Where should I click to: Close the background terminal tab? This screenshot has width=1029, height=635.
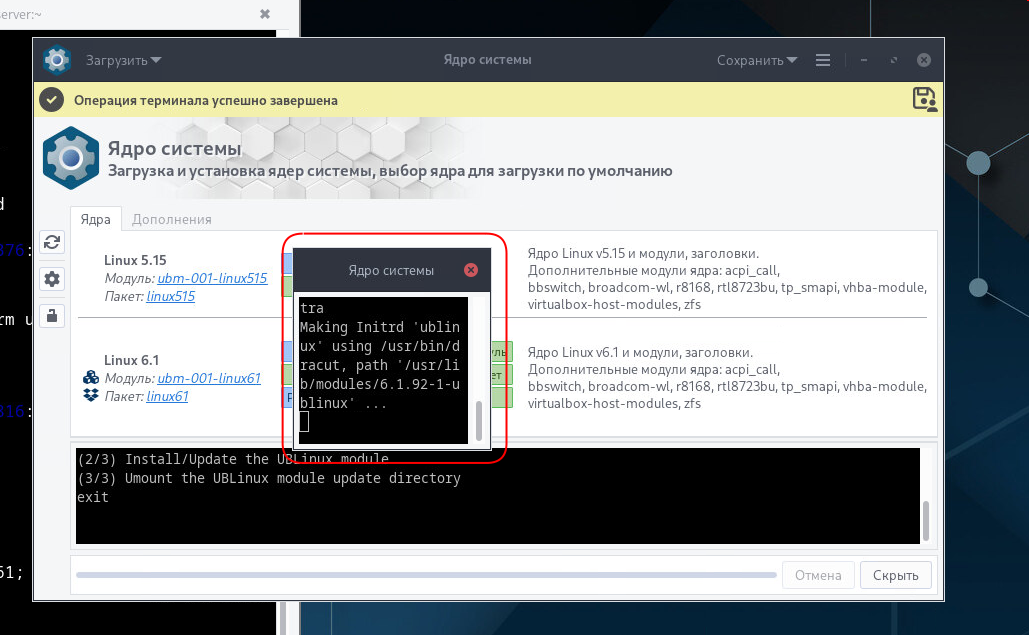[x=264, y=14]
